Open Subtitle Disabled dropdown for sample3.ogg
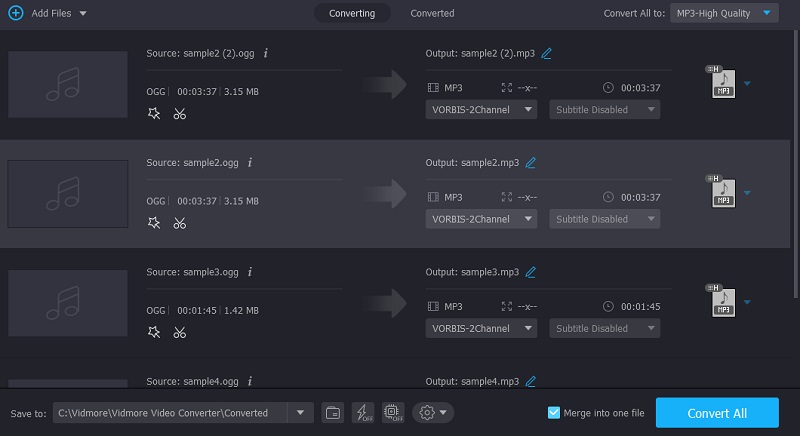The height and width of the screenshot is (436, 800). tap(604, 328)
